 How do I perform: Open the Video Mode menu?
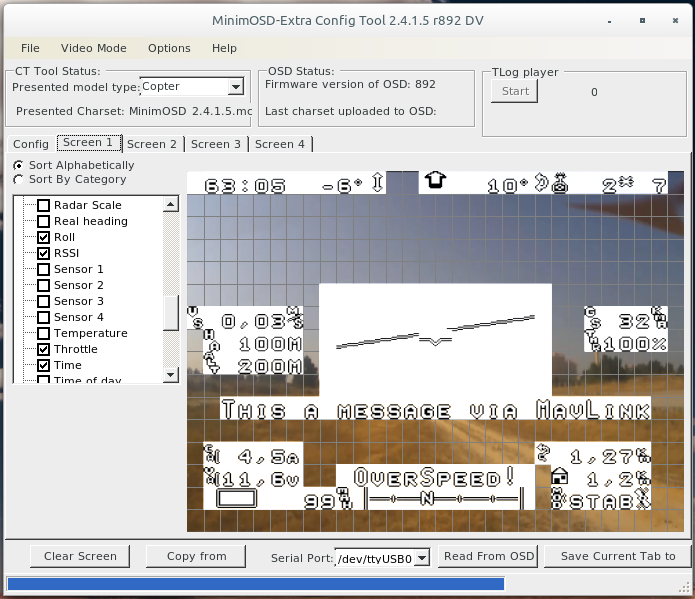click(93, 48)
